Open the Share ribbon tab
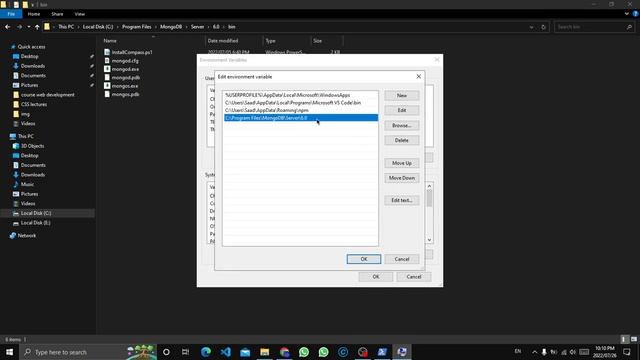 tap(57, 14)
